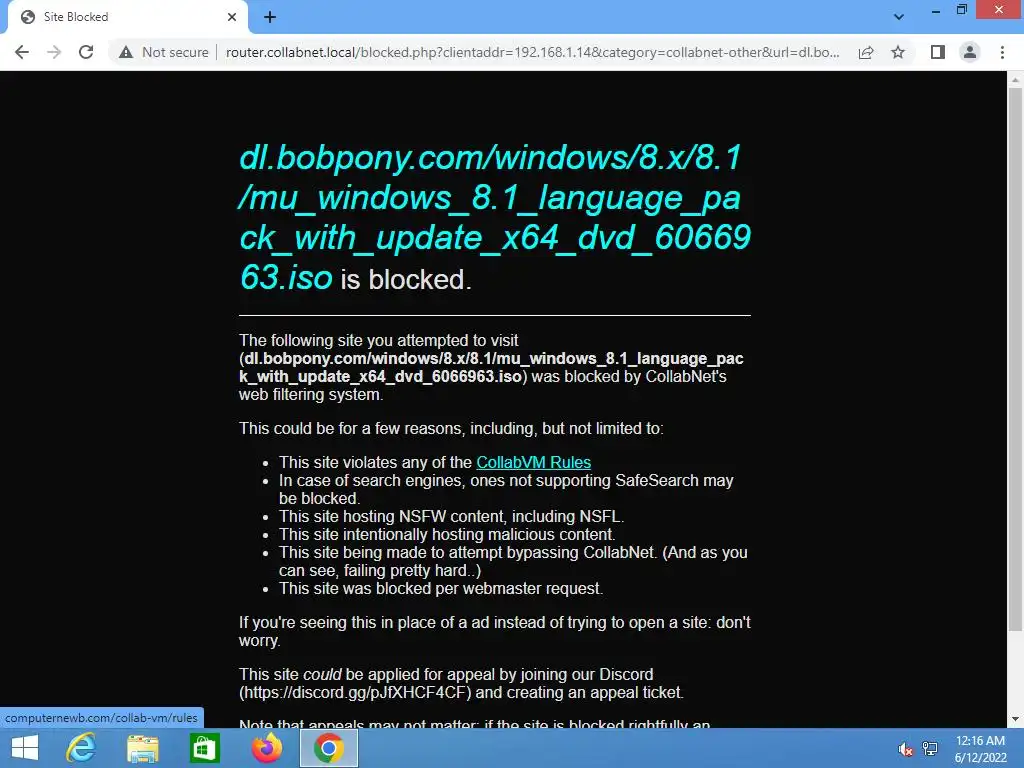The height and width of the screenshot is (768, 1024).
Task: Click the 'If you're seeing this in place of a ad' paragraph
Action: [494, 632]
